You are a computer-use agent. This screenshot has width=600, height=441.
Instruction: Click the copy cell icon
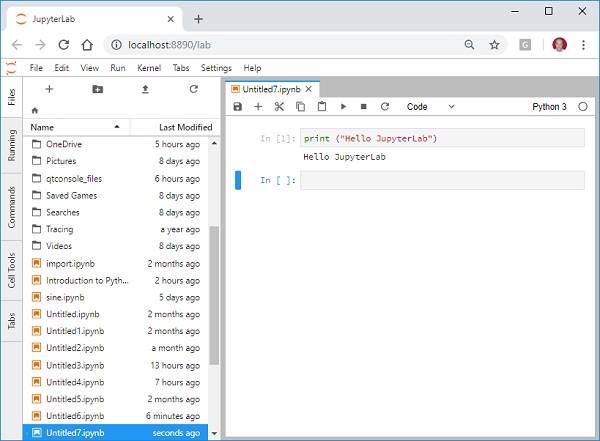click(x=300, y=107)
